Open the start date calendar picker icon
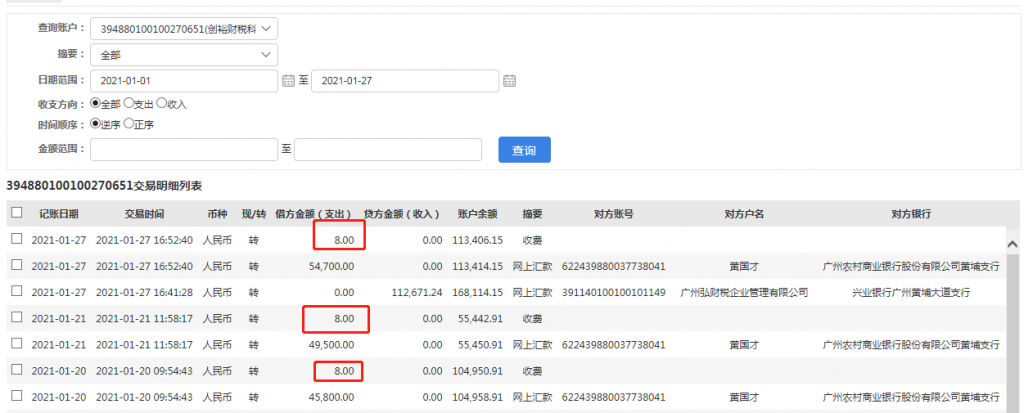This screenshot has width=1024, height=413. pyautogui.click(x=288, y=80)
